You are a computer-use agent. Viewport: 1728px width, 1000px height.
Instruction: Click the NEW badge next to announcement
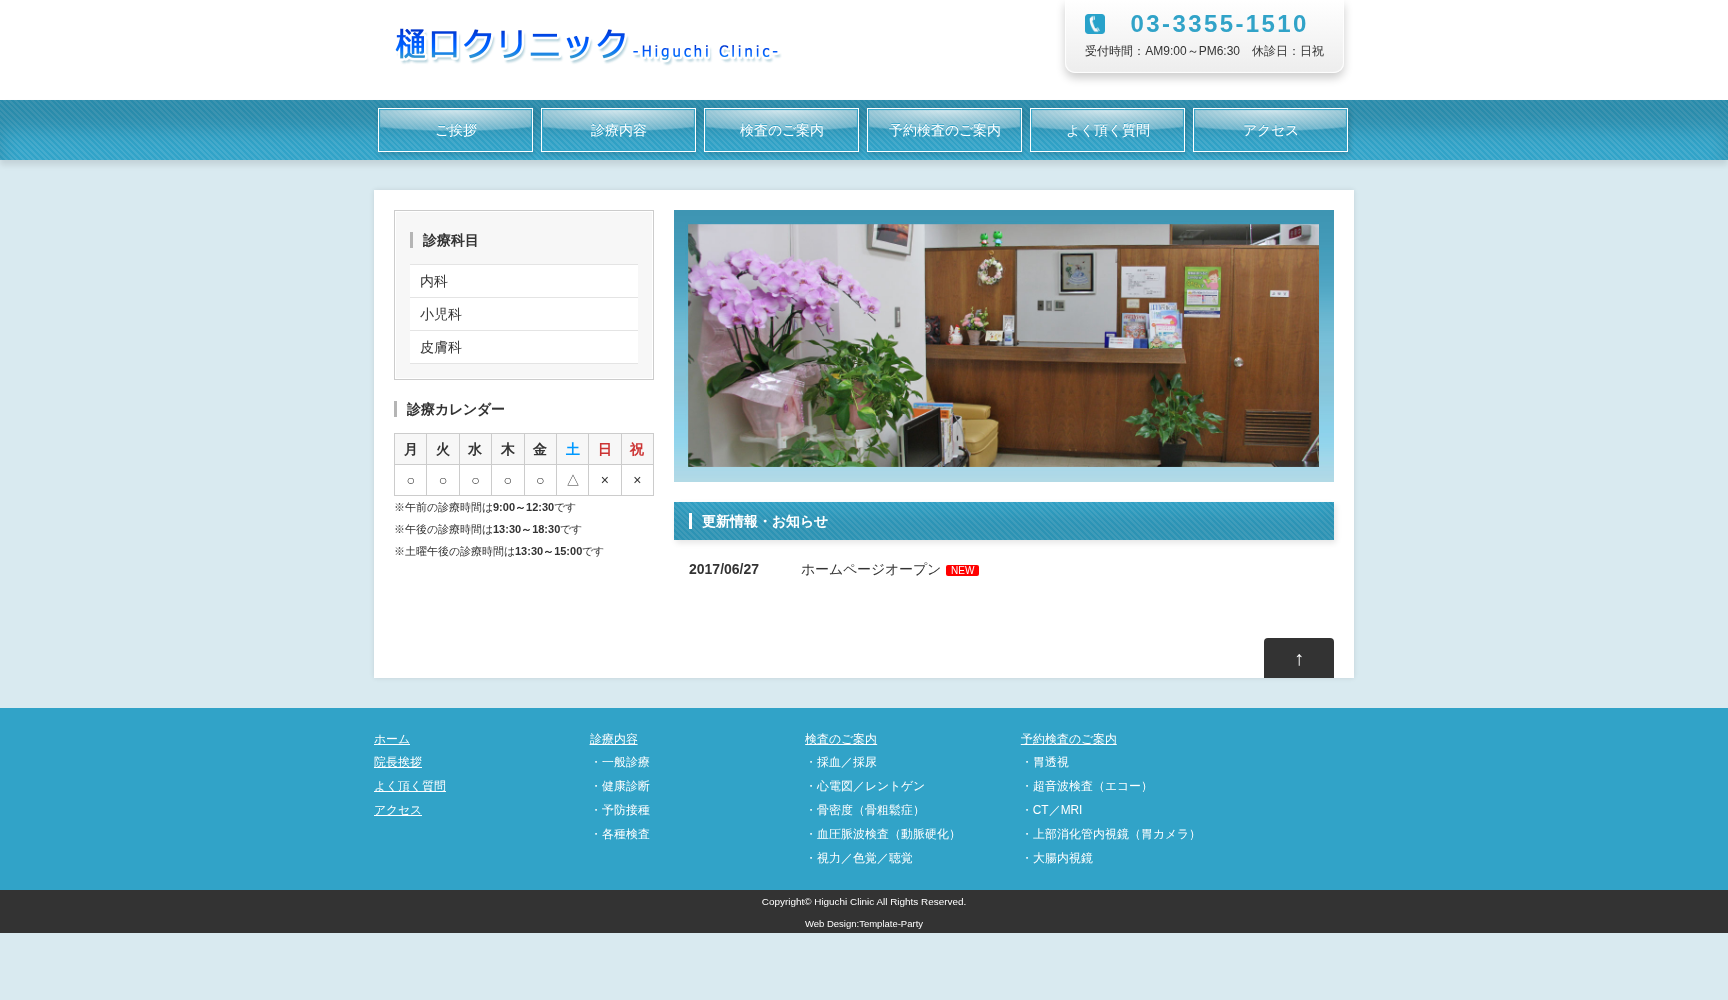961,570
